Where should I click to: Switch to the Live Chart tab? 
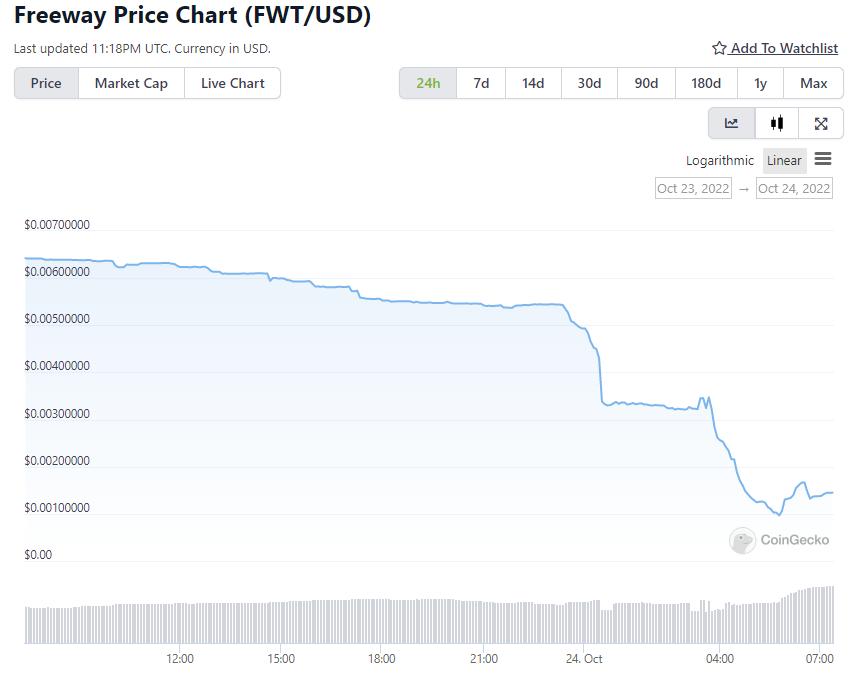[232, 83]
